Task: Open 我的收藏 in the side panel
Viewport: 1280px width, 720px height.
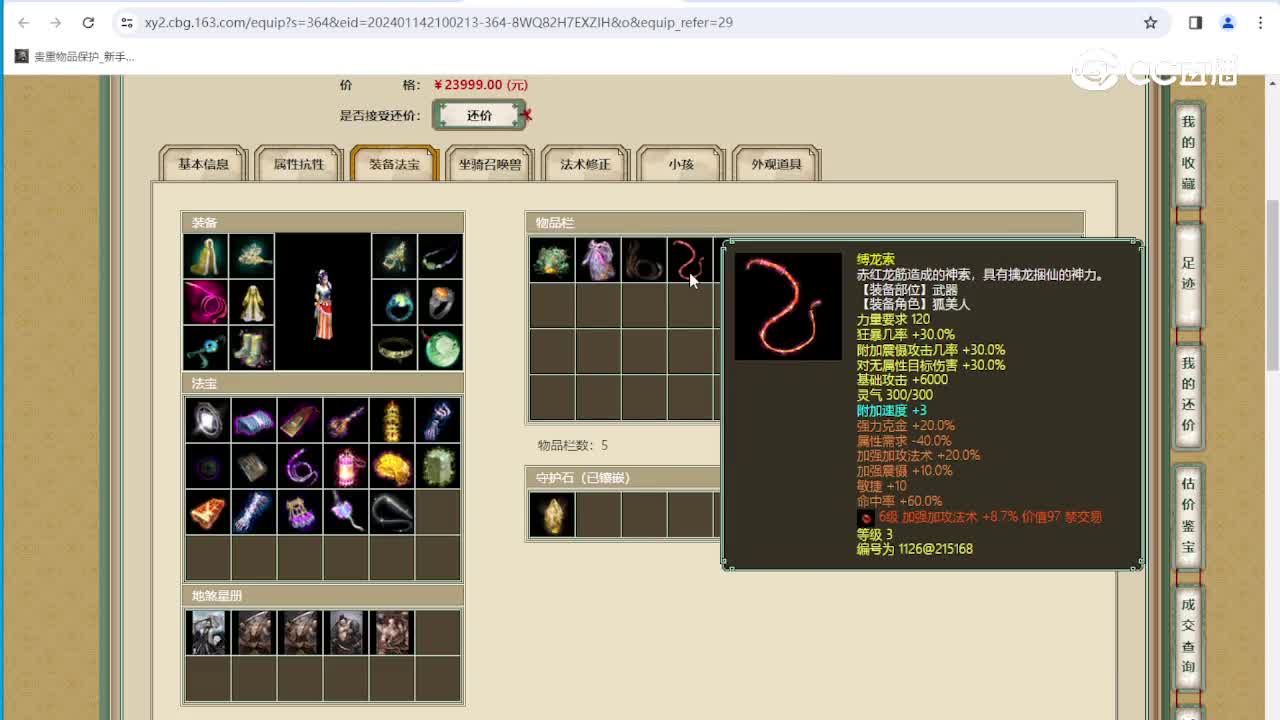Action: pyautogui.click(x=1188, y=153)
